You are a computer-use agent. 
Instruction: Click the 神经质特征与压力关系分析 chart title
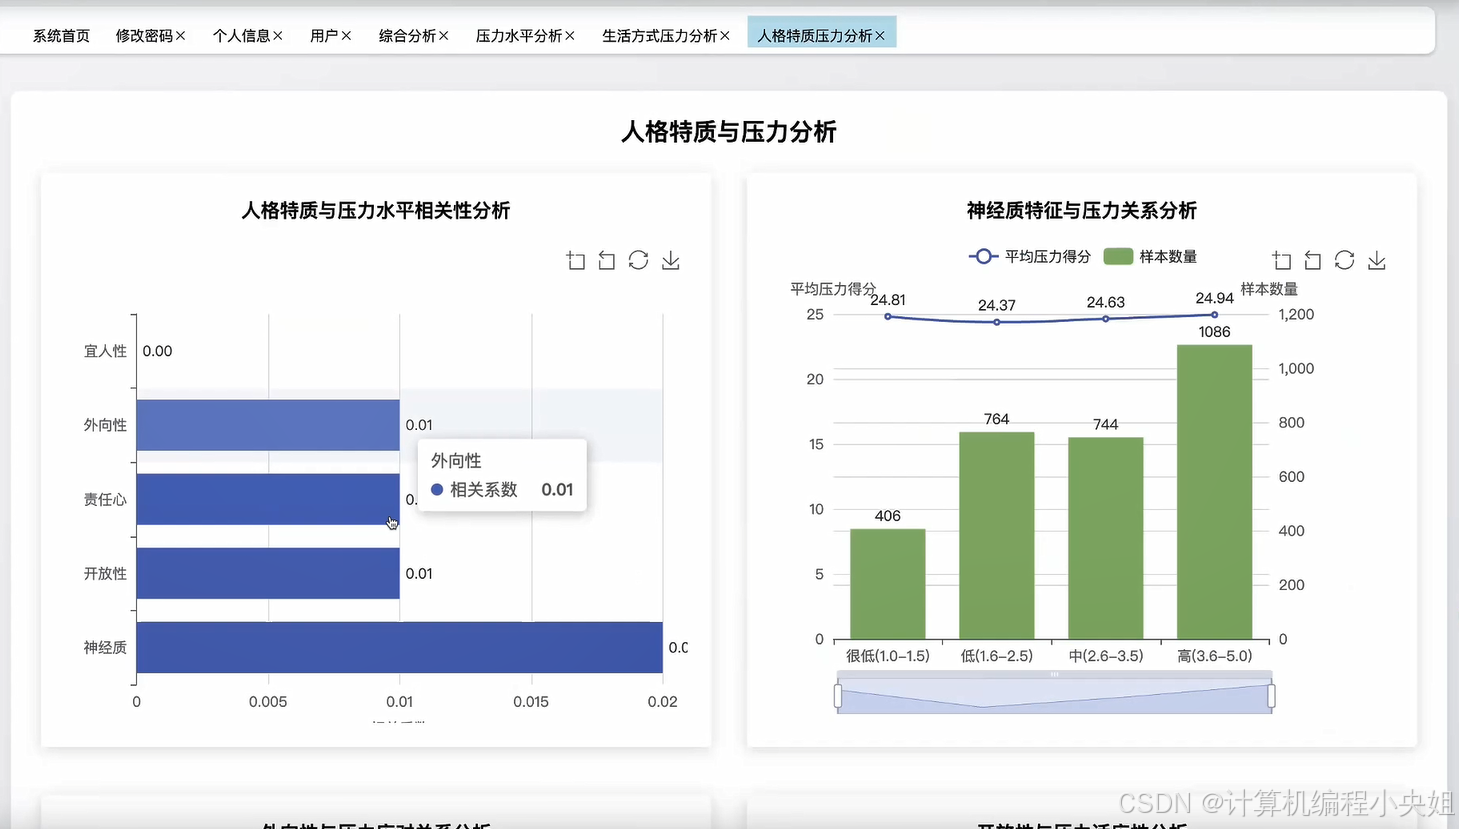[1082, 211]
